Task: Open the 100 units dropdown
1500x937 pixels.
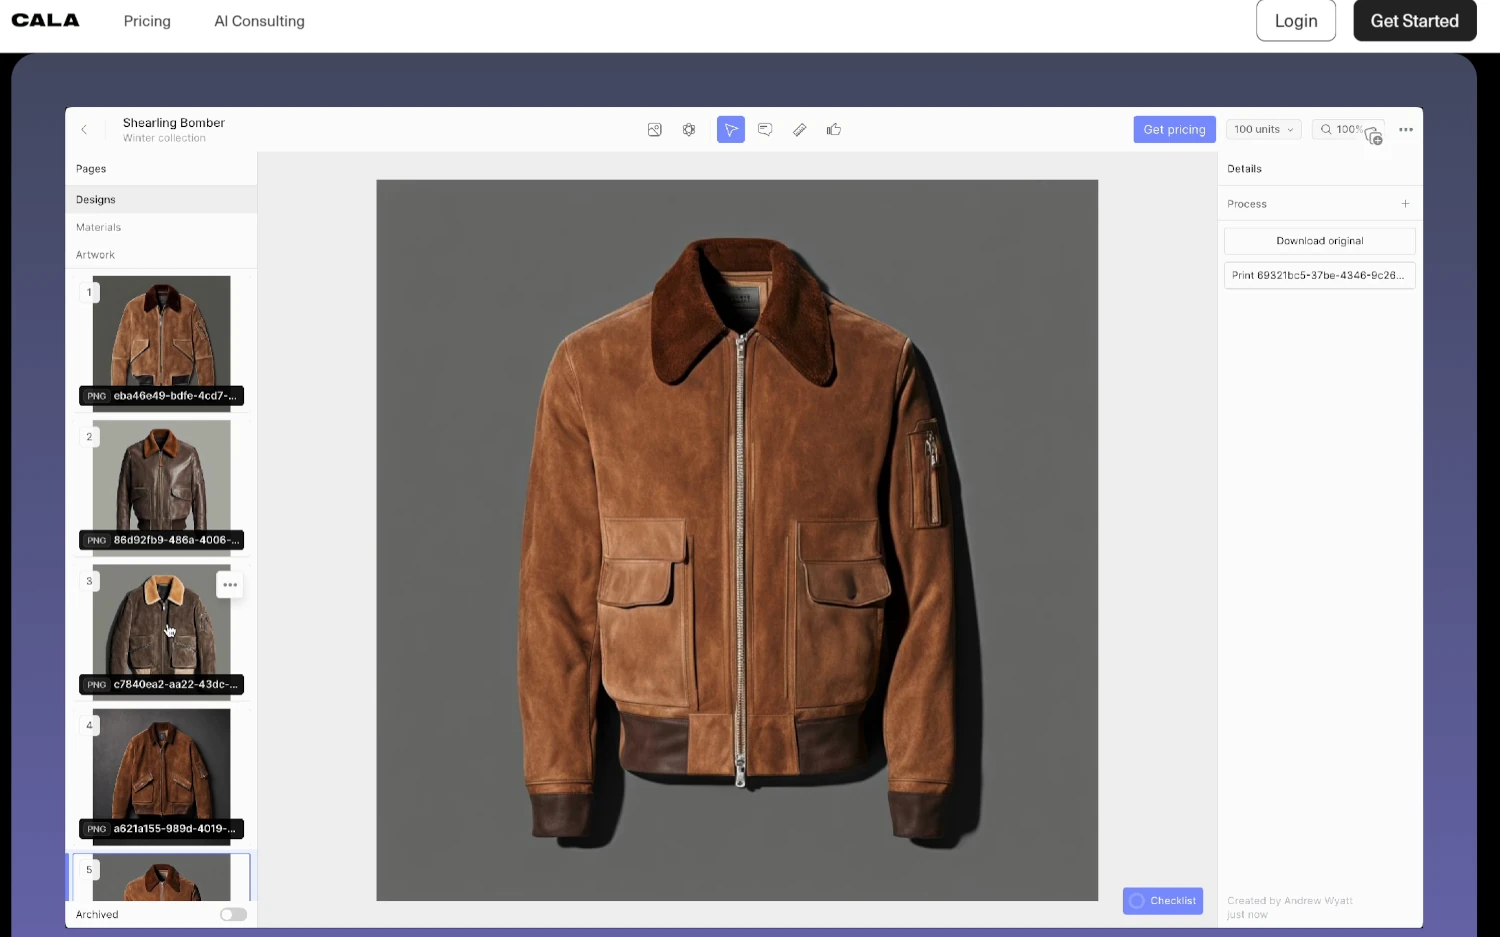Action: (1263, 130)
